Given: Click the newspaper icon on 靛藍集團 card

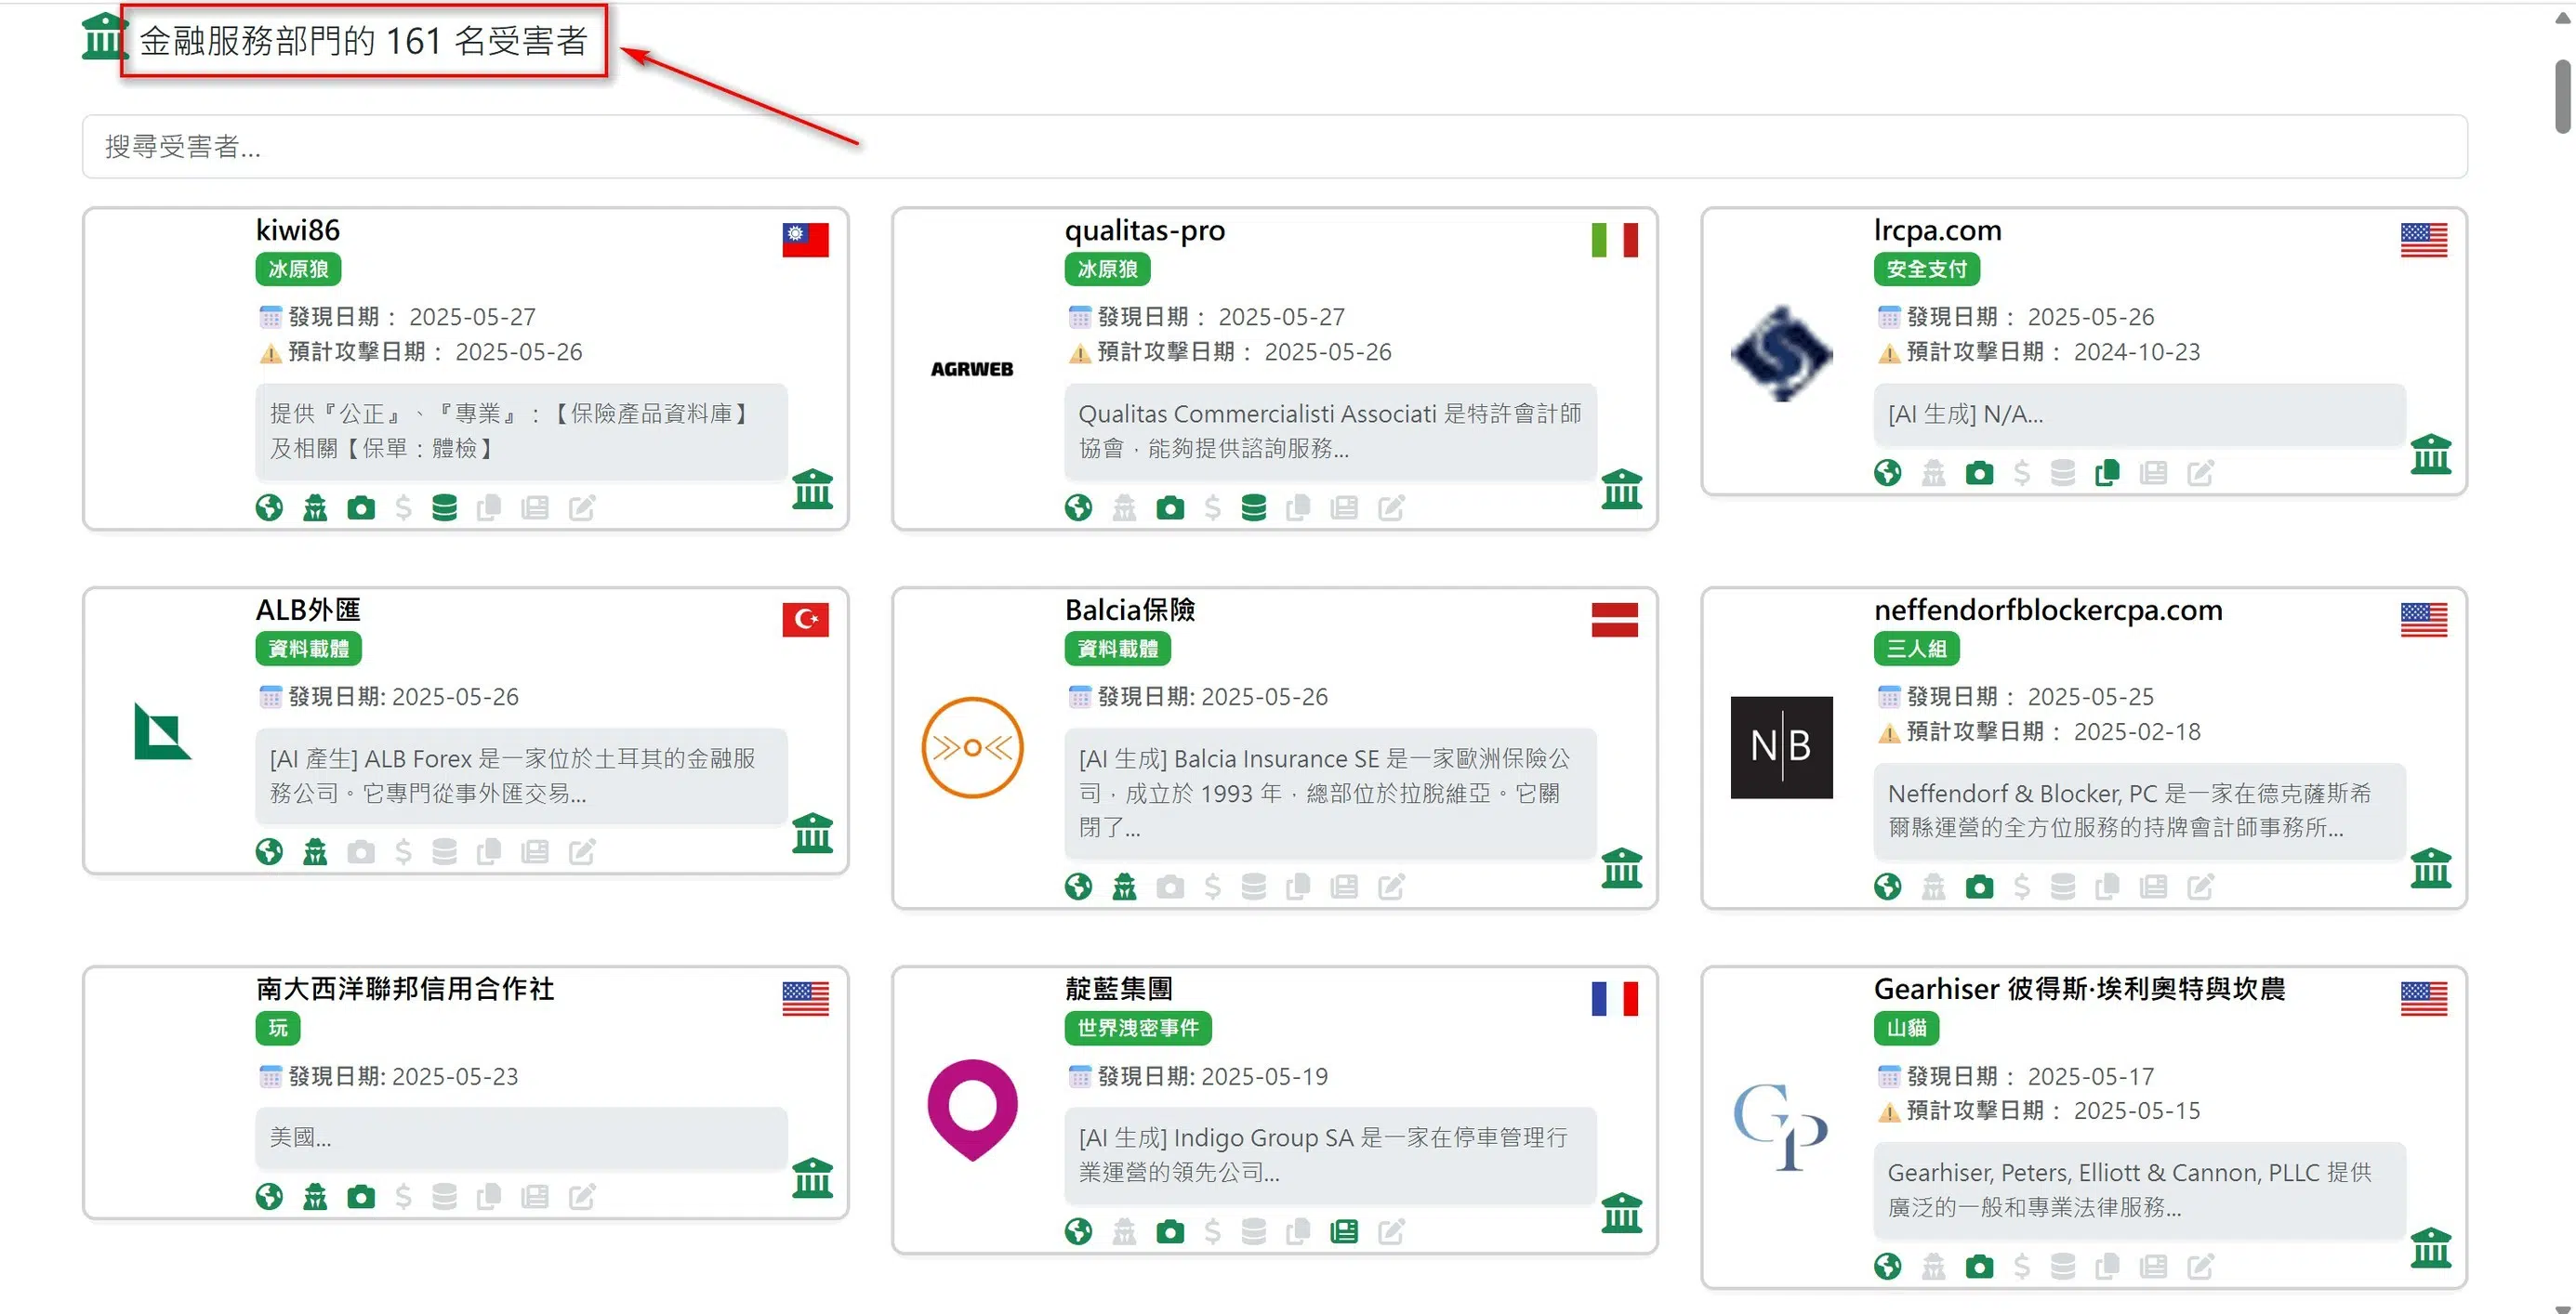Looking at the screenshot, I should [1344, 1232].
